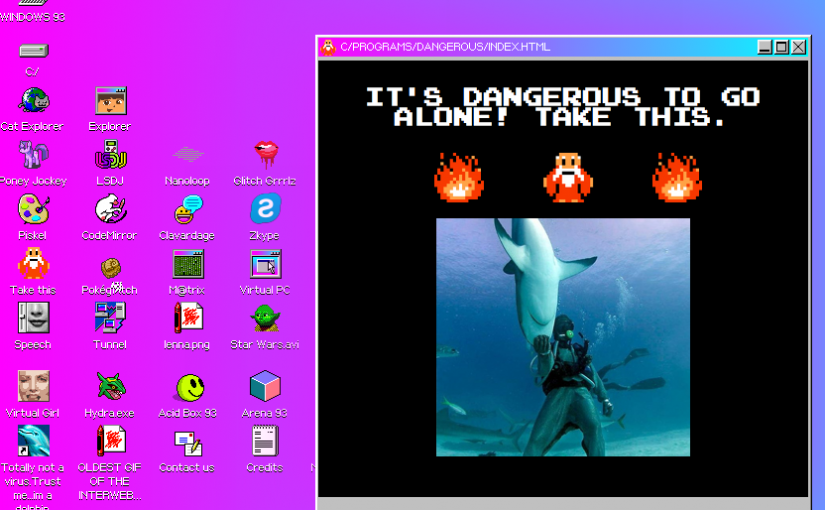Open OLDEST GIF OF THE INTERWEB file
This screenshot has height=510, width=825.
[110, 441]
